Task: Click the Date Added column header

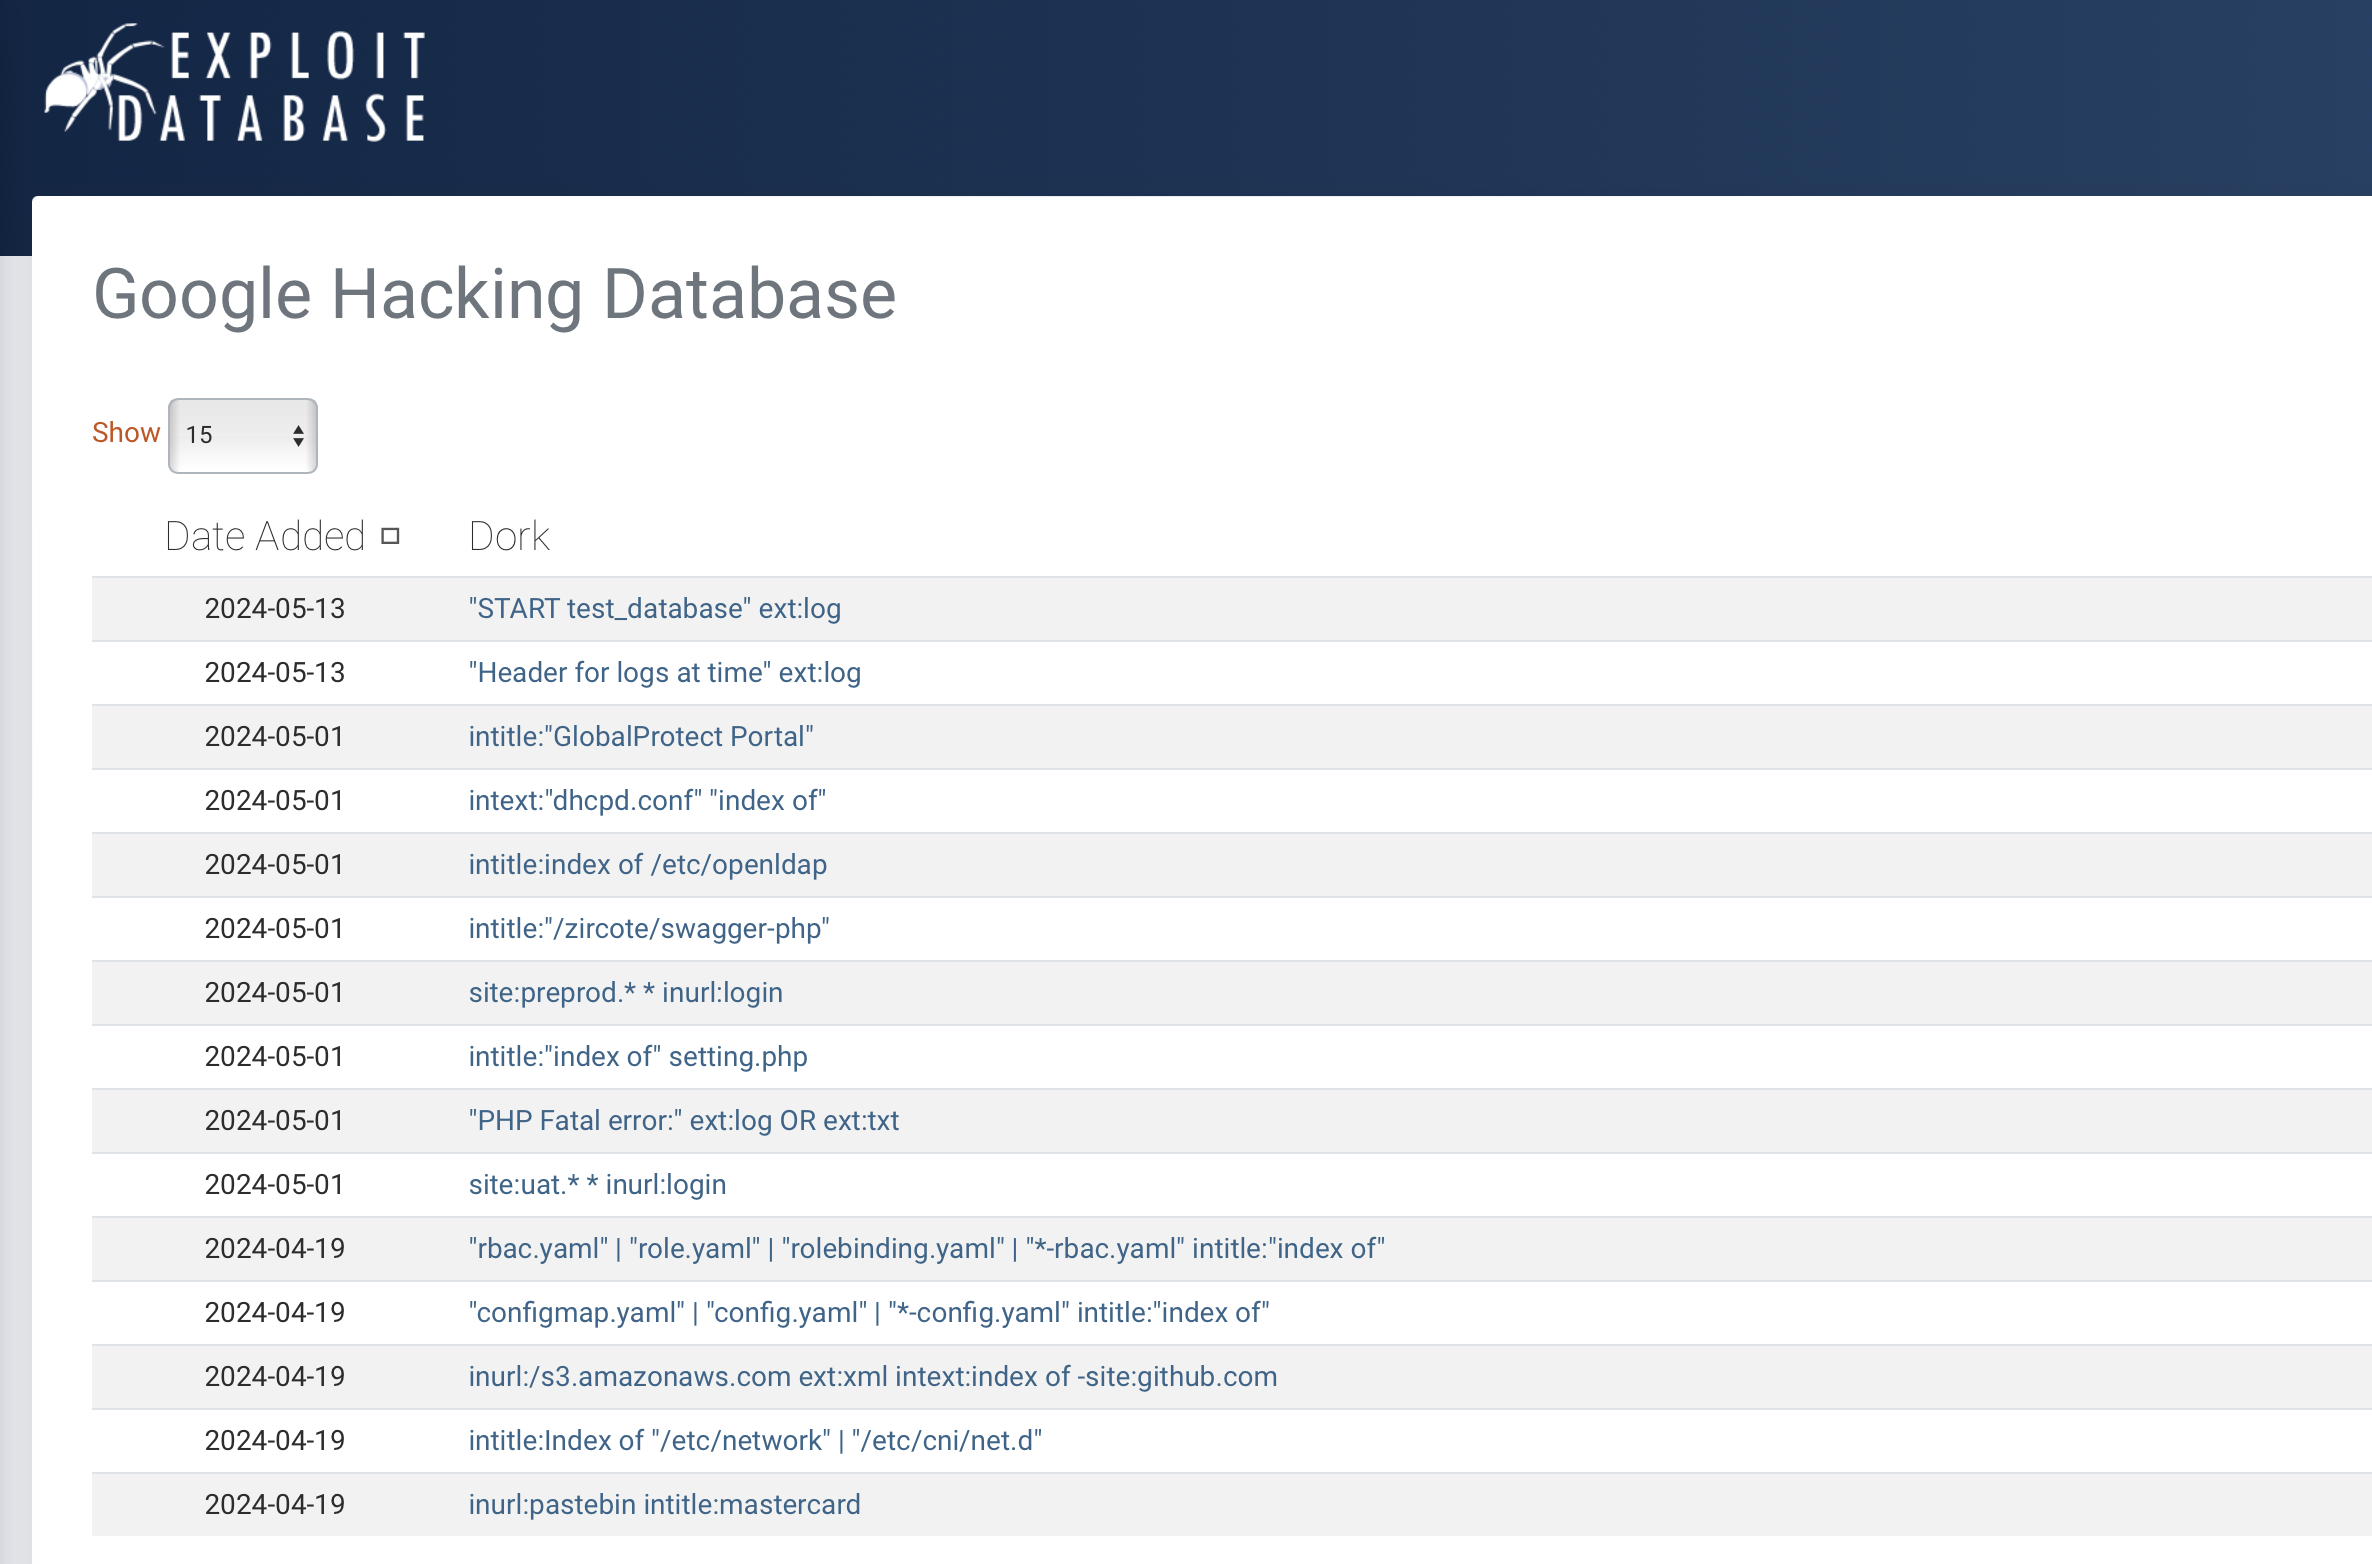Action: 265,537
